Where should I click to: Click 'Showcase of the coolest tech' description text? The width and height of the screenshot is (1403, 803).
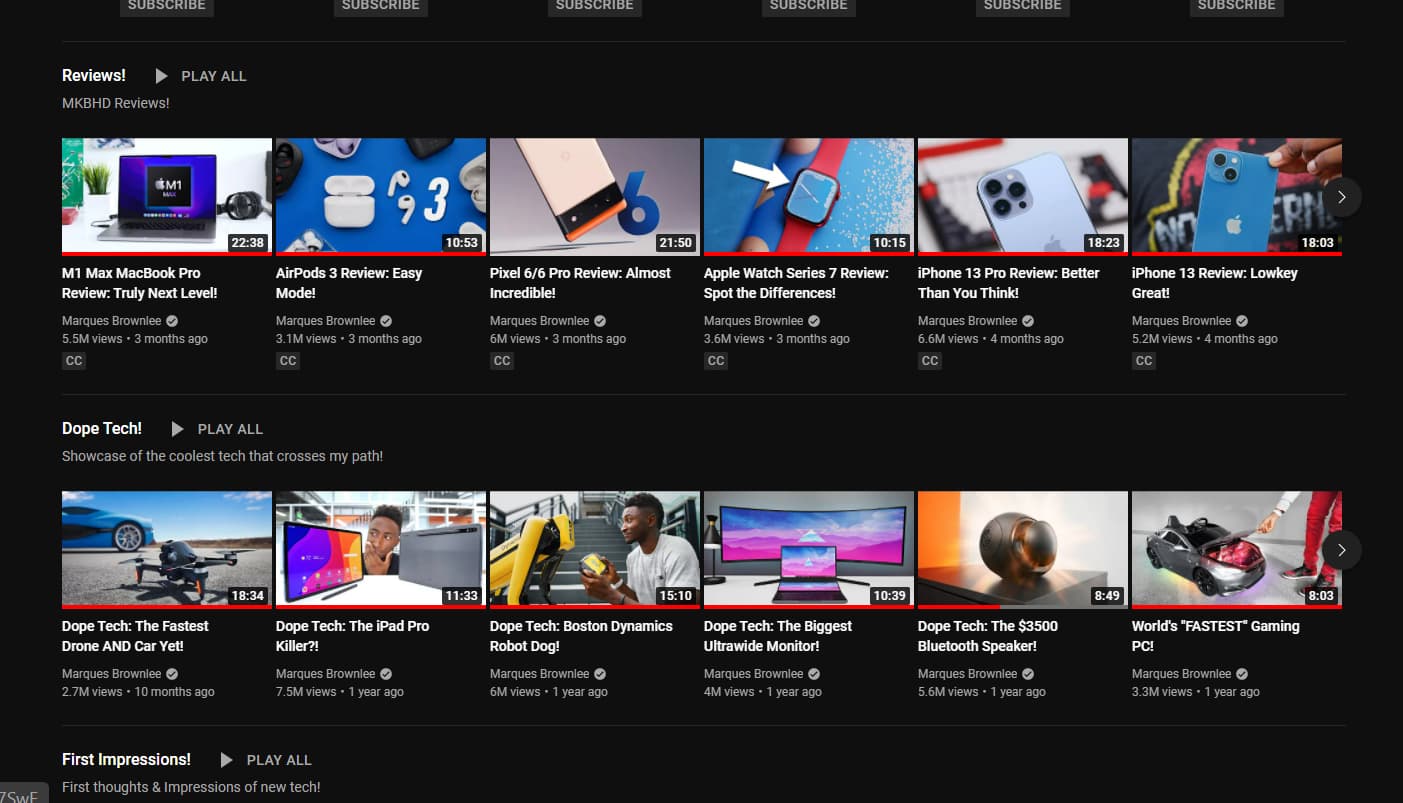click(x=222, y=456)
